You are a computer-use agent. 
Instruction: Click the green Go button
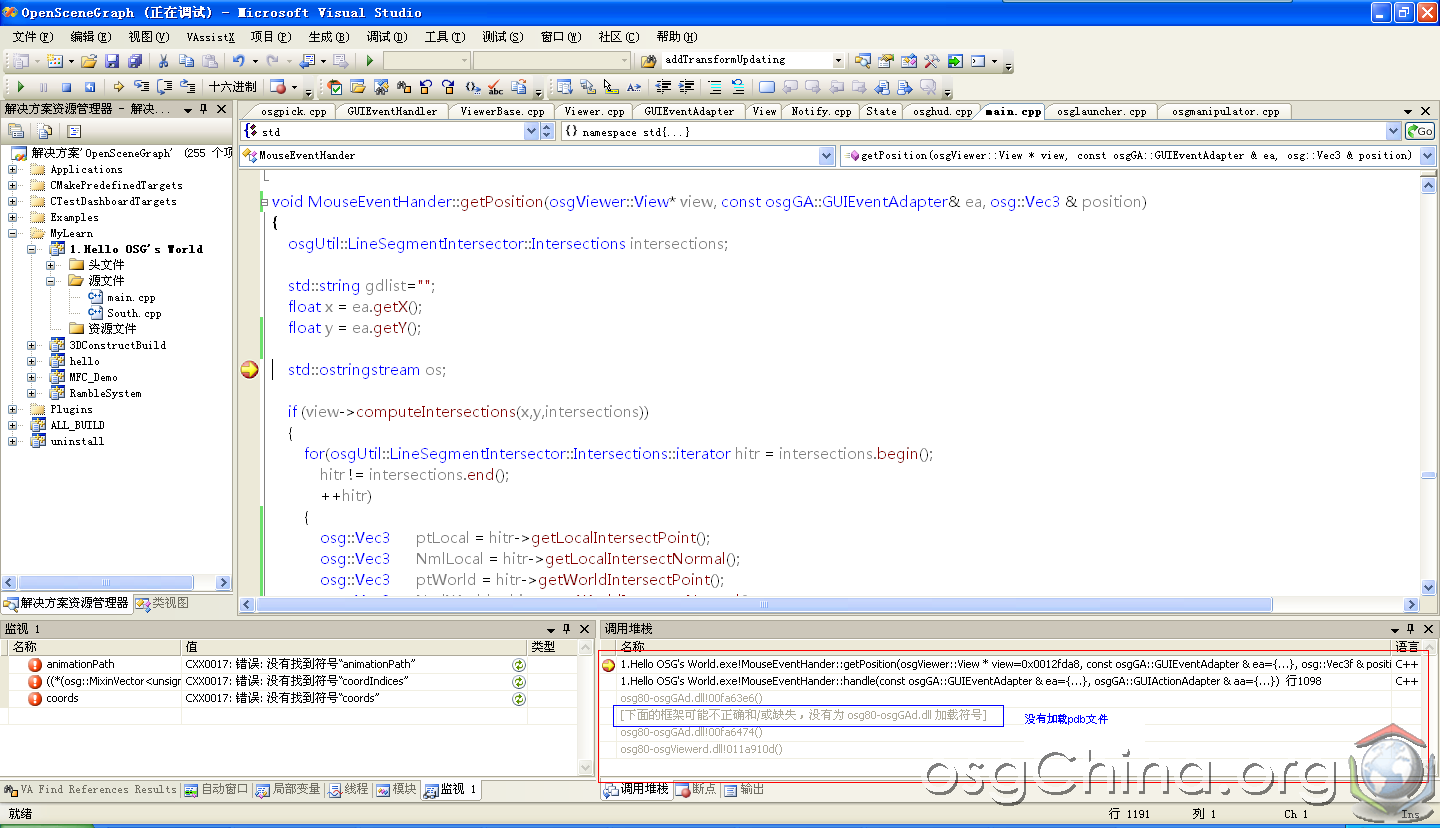coord(1420,131)
